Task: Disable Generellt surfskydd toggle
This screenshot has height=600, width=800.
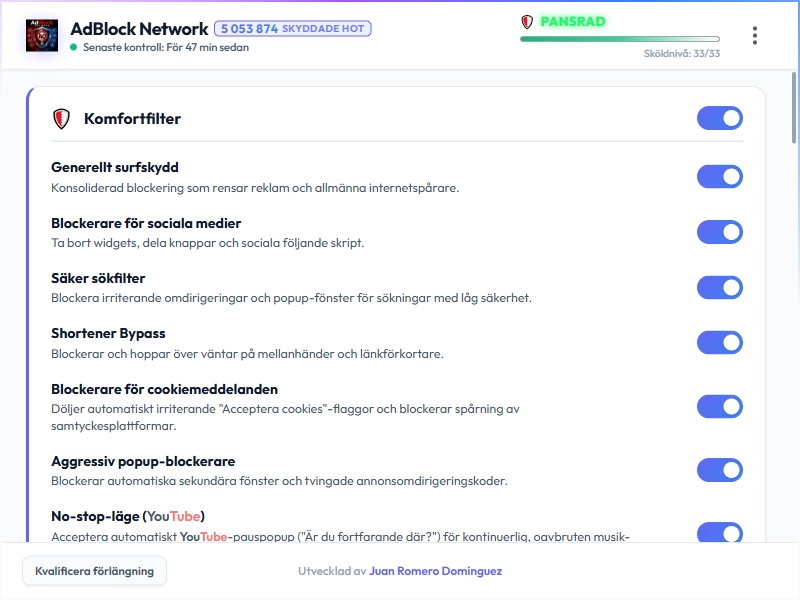Action: click(x=719, y=177)
